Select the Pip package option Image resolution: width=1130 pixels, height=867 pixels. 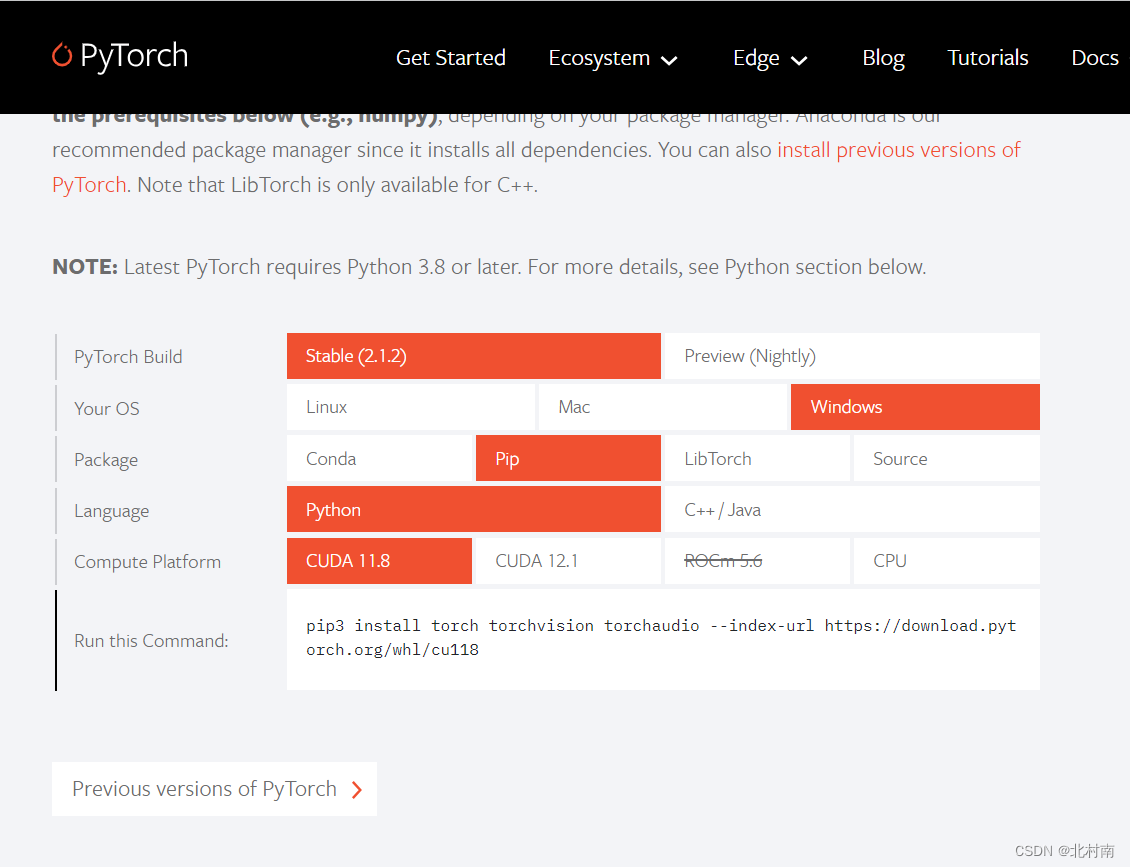569,458
